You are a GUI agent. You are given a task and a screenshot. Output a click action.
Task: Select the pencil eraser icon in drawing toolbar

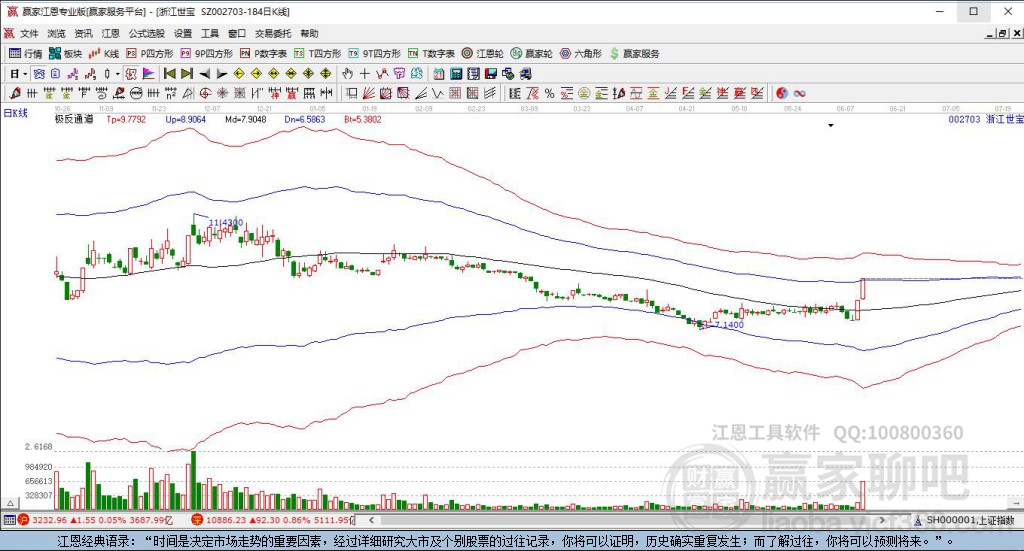pyautogui.click(x=14, y=93)
